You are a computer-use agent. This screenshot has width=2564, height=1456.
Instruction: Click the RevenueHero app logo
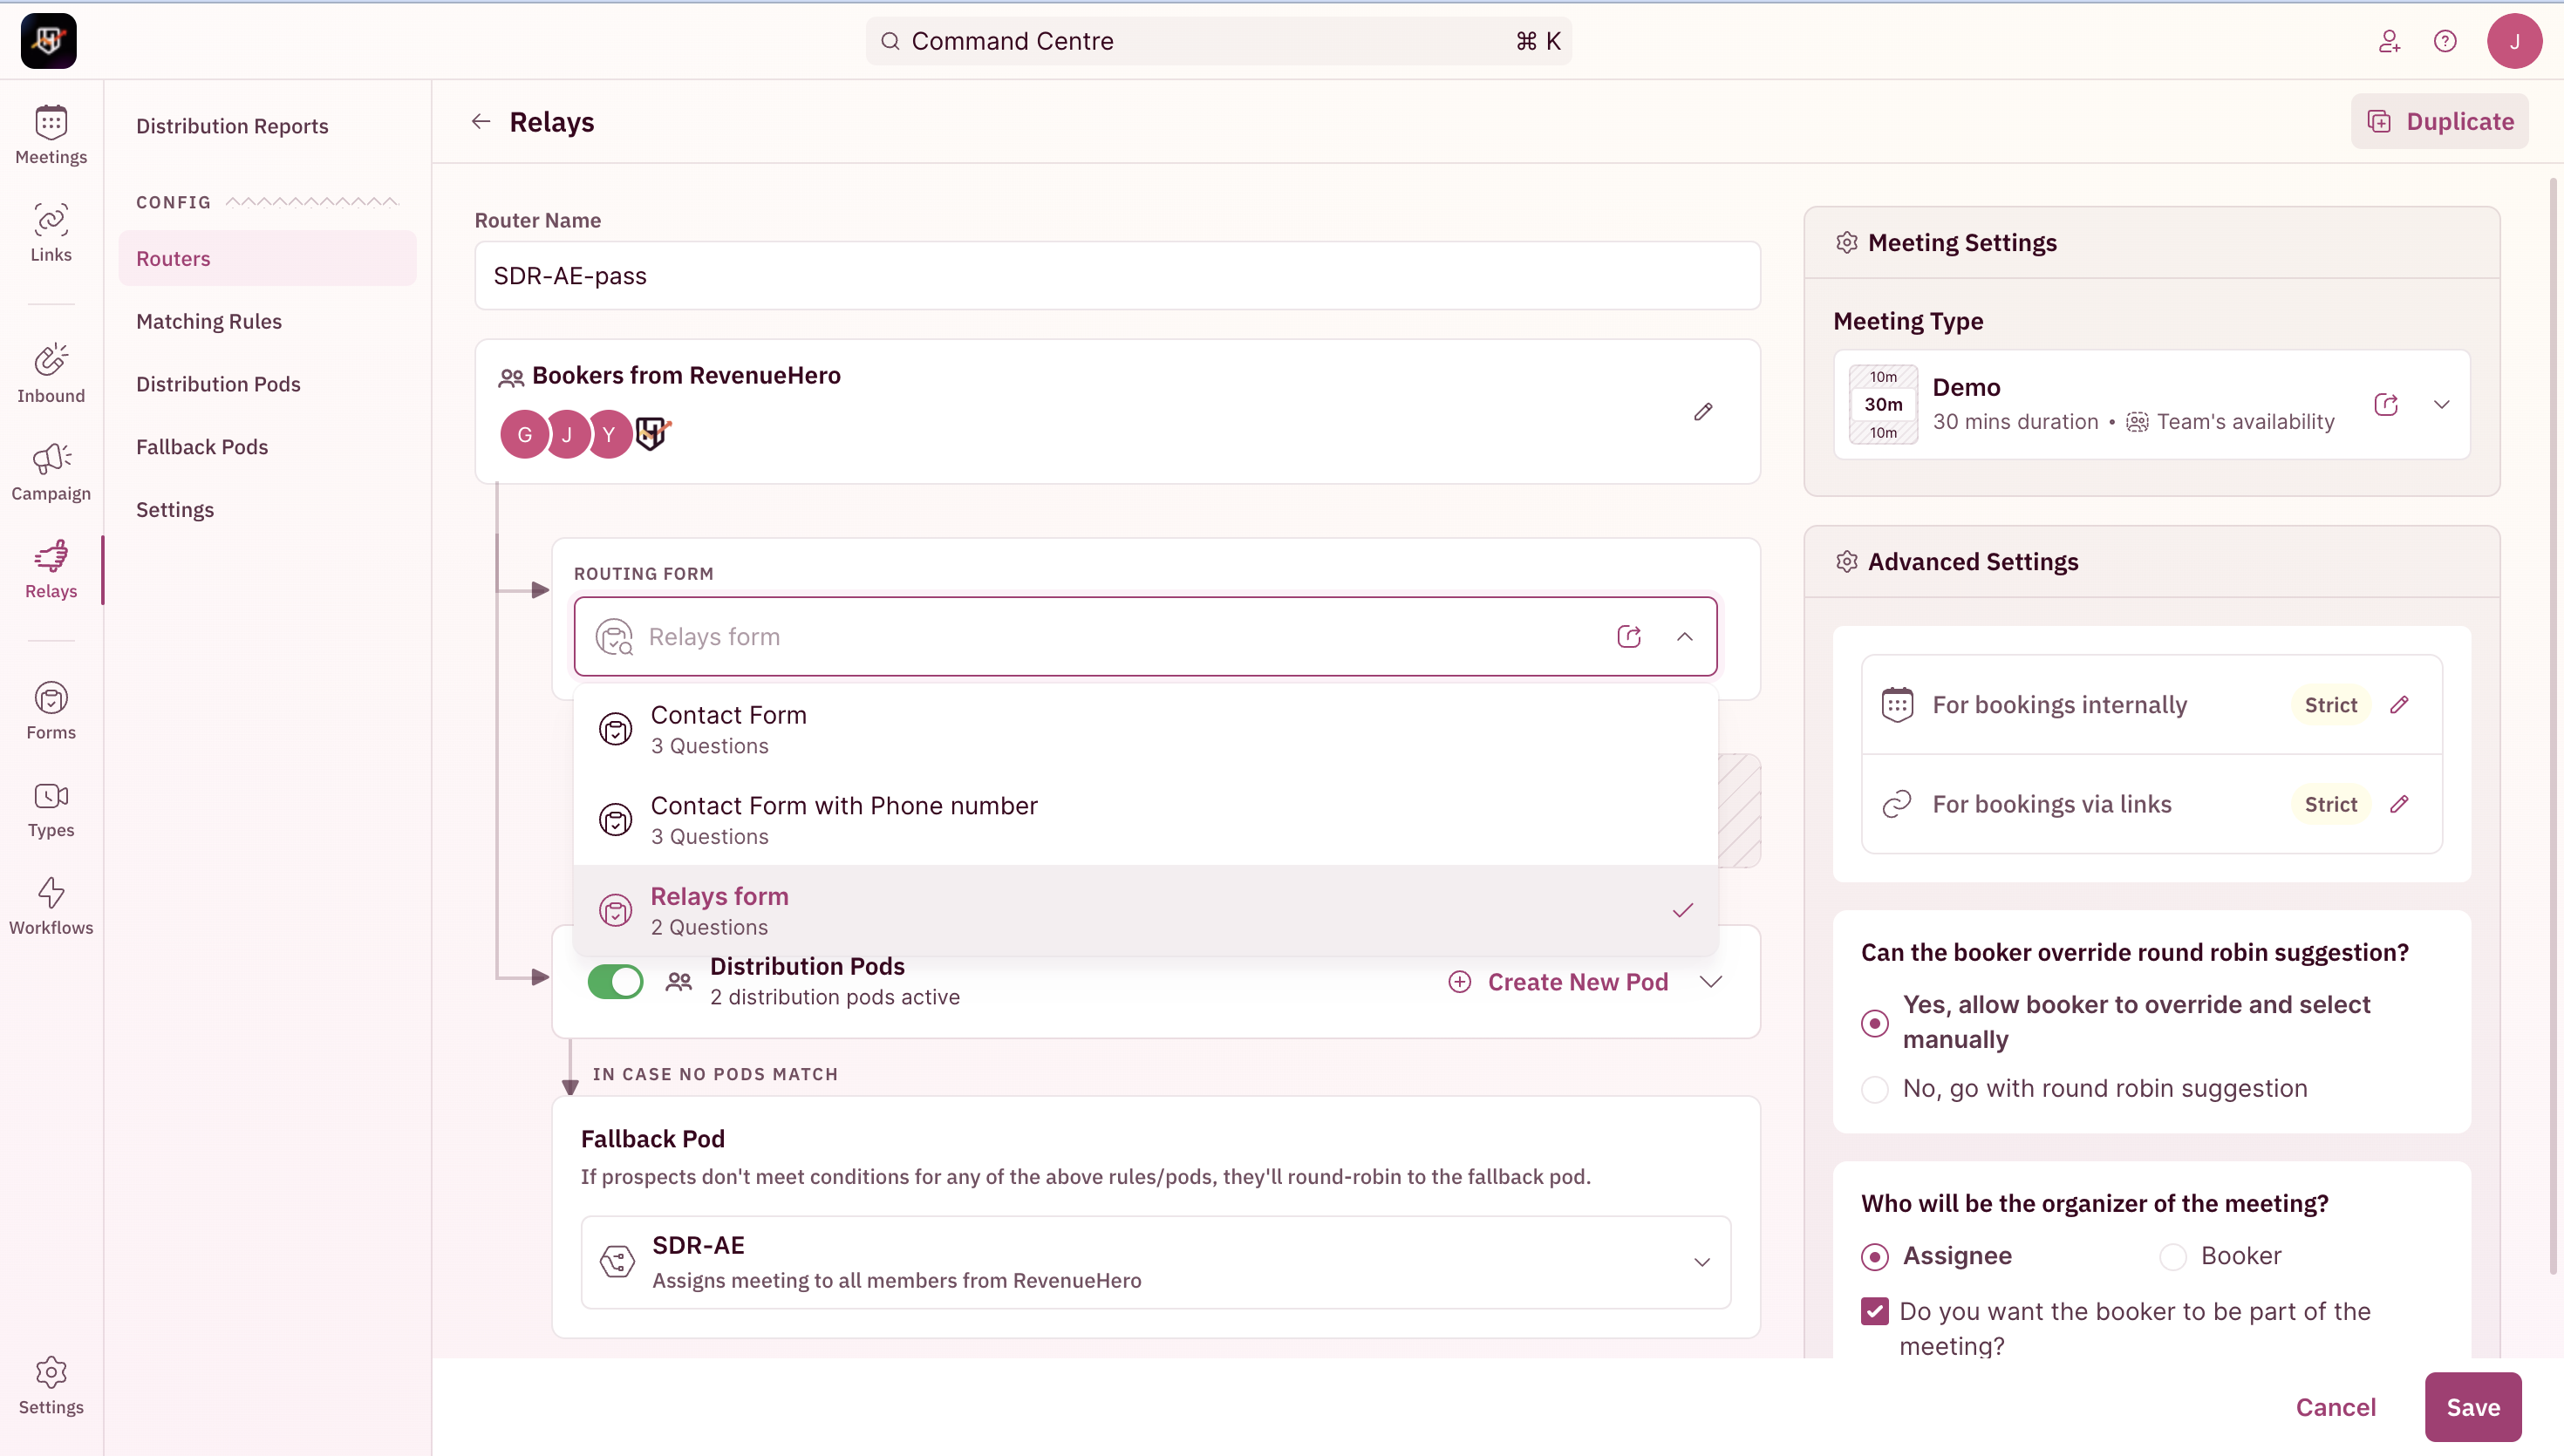49,41
